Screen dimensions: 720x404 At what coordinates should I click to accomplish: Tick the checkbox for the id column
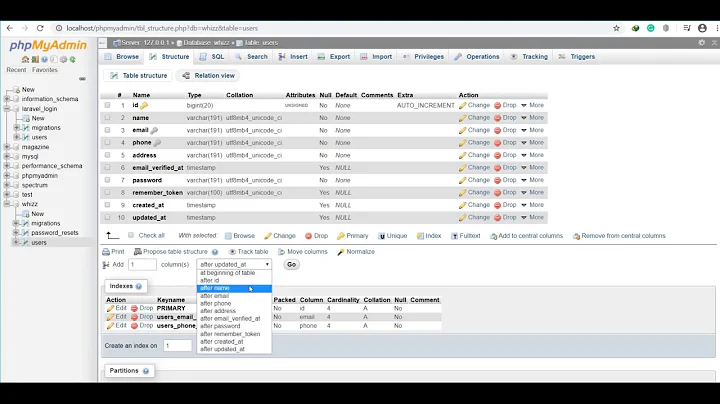click(x=107, y=105)
